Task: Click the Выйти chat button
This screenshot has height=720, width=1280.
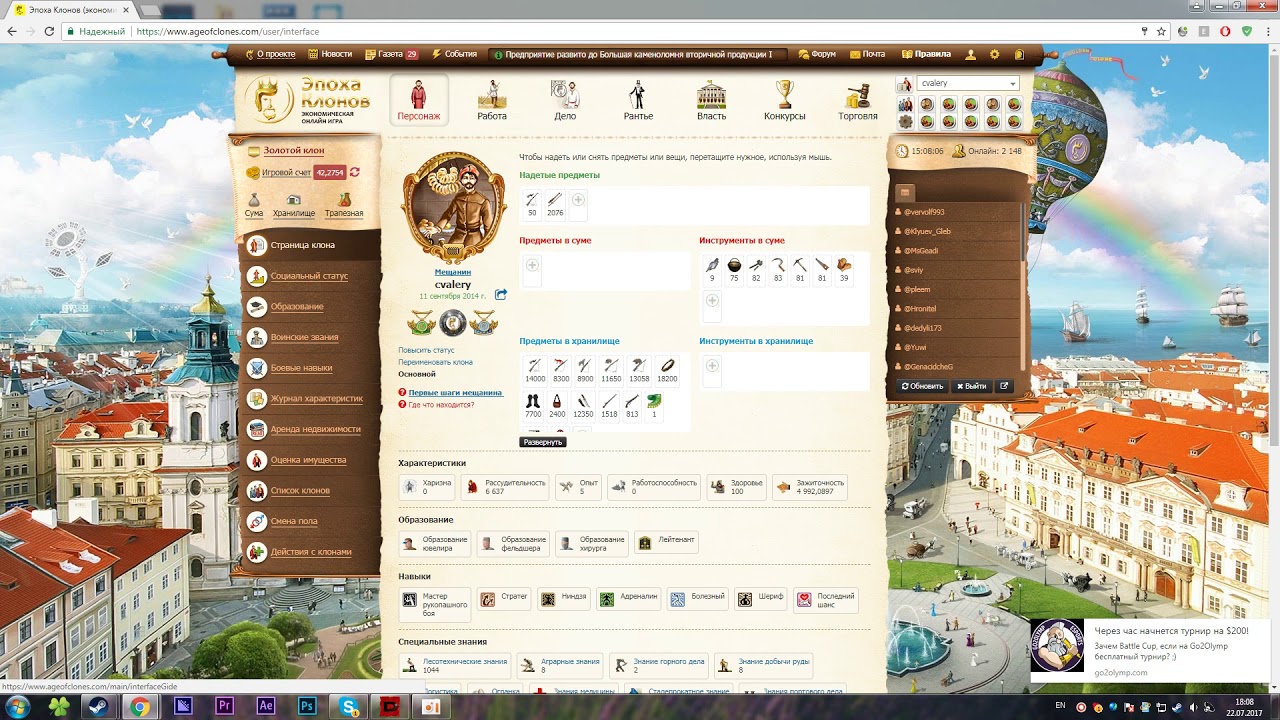Action: pos(971,386)
